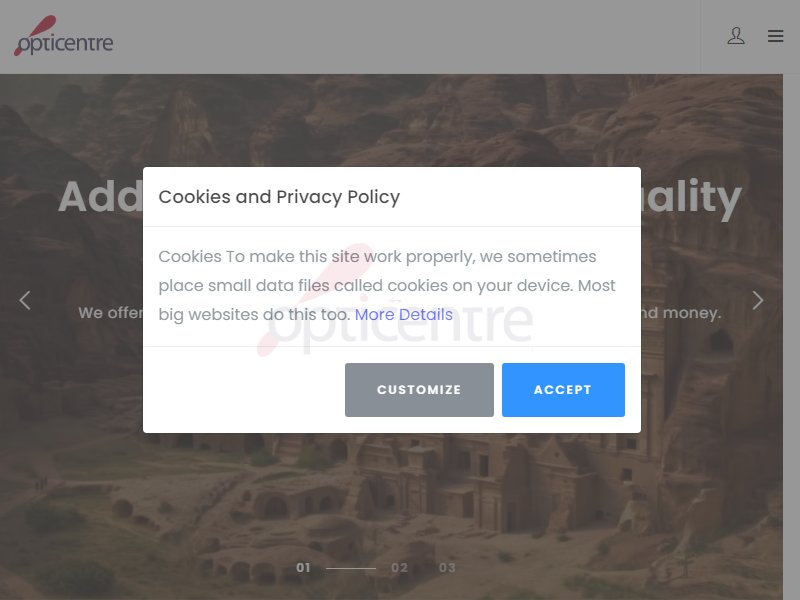Screen dimensions: 800x600
Task: Click the cookie description paragraph text
Action: tap(387, 285)
